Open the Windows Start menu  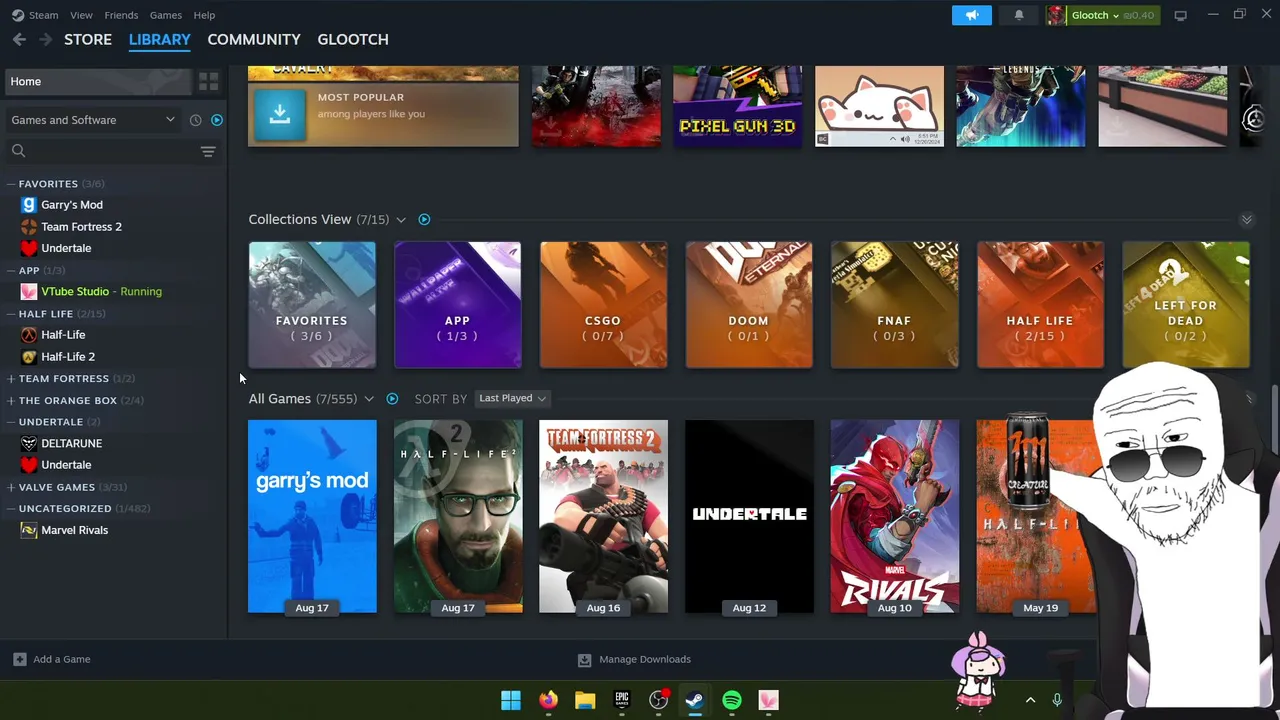pyautogui.click(x=511, y=700)
